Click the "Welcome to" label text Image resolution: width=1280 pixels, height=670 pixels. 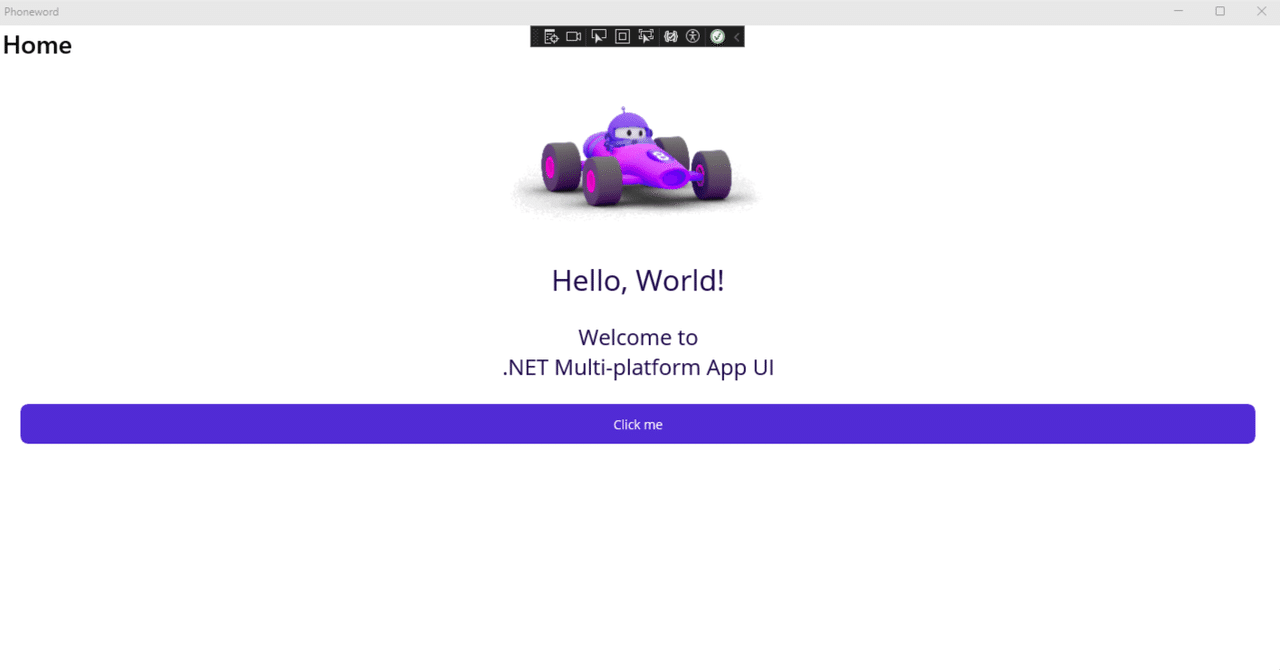[638, 337]
